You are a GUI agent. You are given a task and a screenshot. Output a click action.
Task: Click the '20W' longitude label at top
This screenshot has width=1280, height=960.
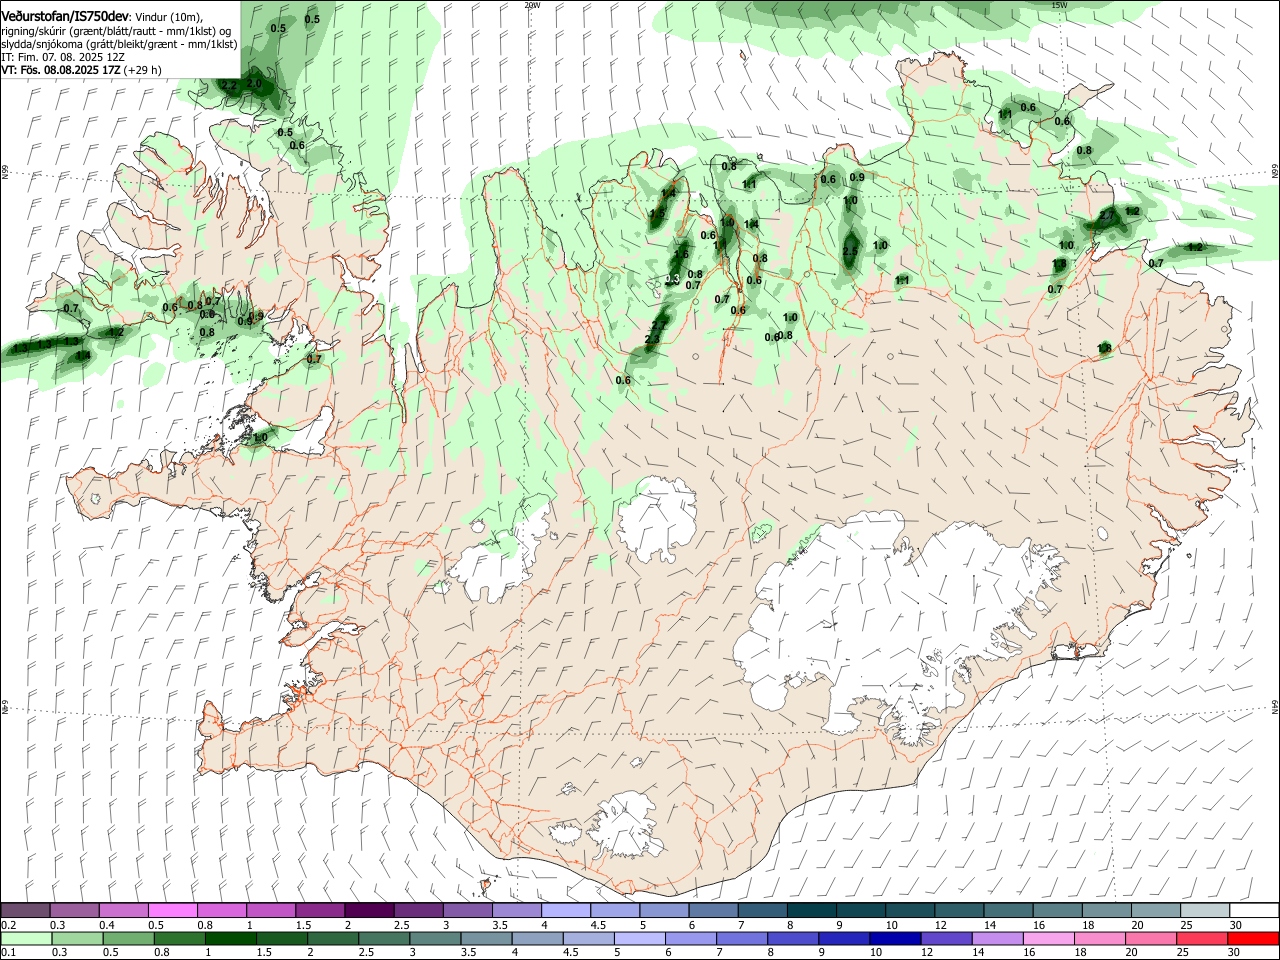tap(532, 5)
